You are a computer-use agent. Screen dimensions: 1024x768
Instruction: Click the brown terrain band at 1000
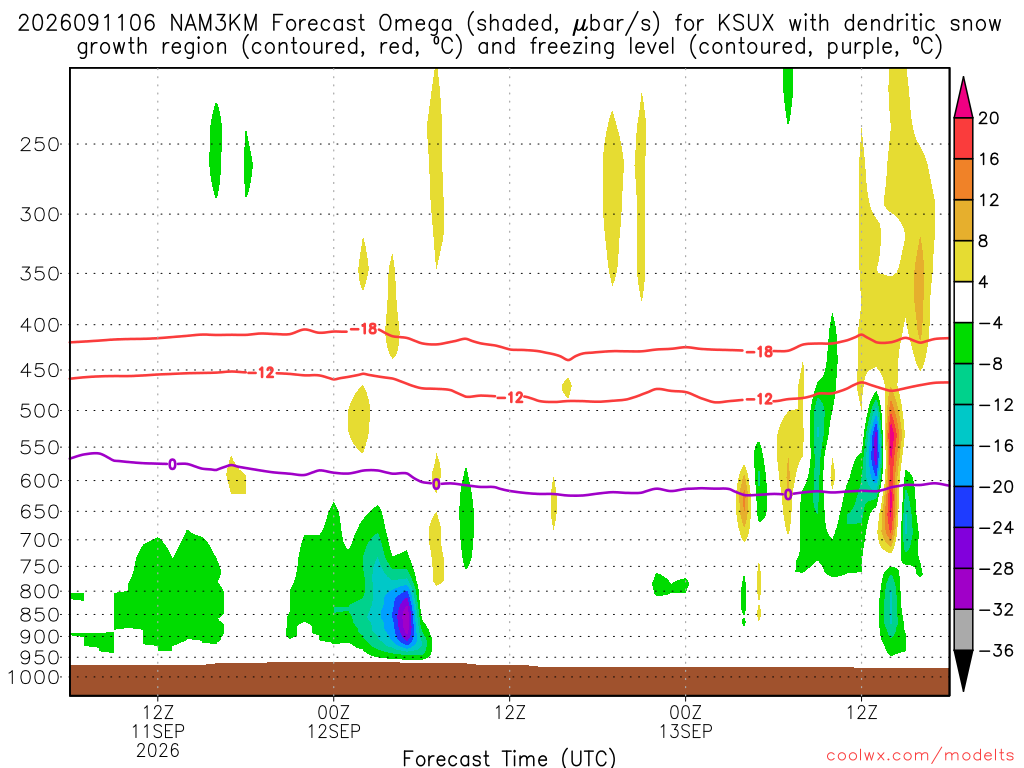(x=509, y=680)
